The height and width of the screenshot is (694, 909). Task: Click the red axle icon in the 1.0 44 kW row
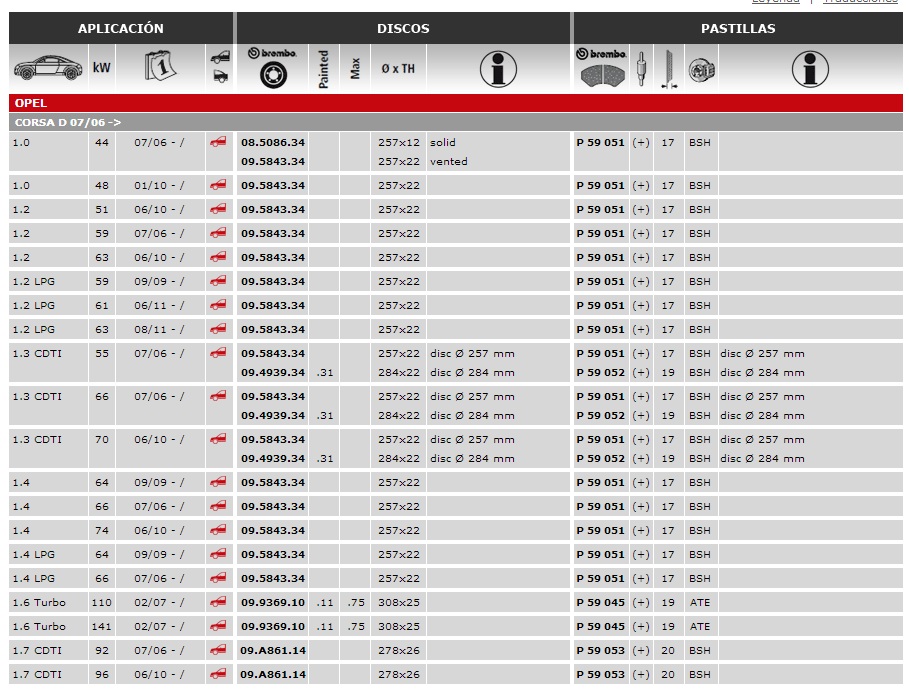click(218, 143)
